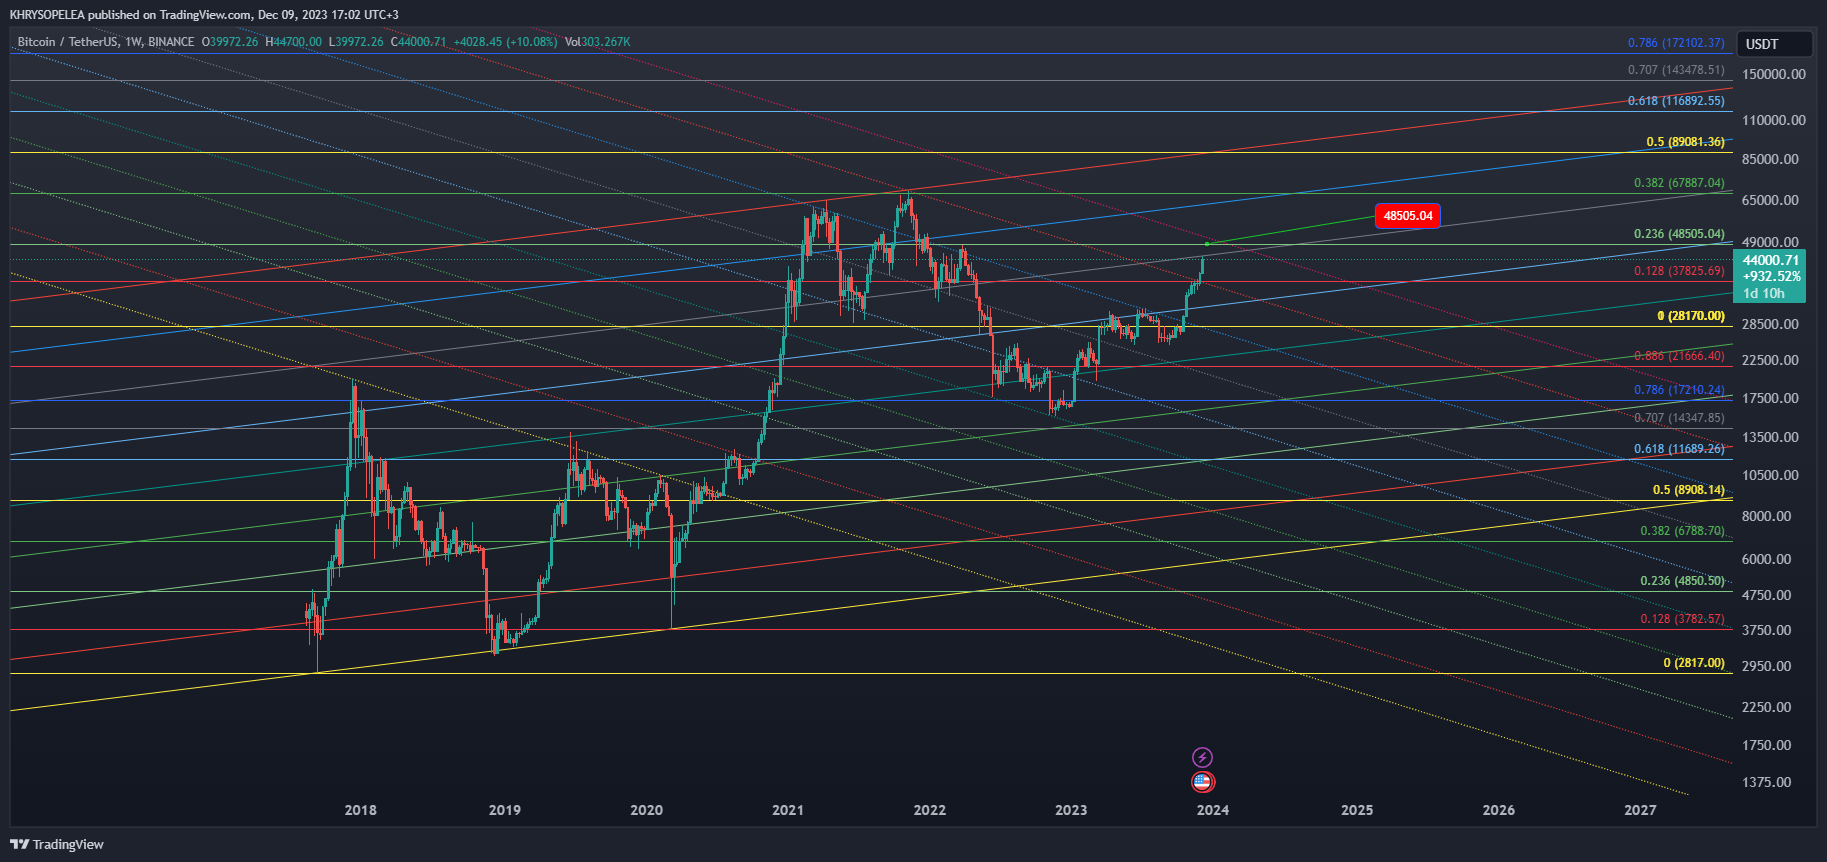
Task: Click 2026 on the time axis
Action: click(1499, 810)
